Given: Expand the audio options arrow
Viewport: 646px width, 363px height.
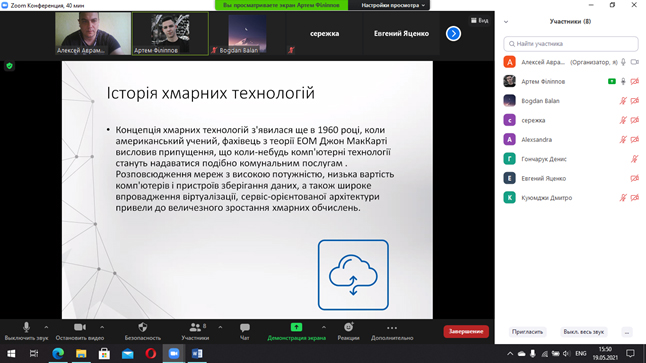Looking at the screenshot, I should 46,327.
